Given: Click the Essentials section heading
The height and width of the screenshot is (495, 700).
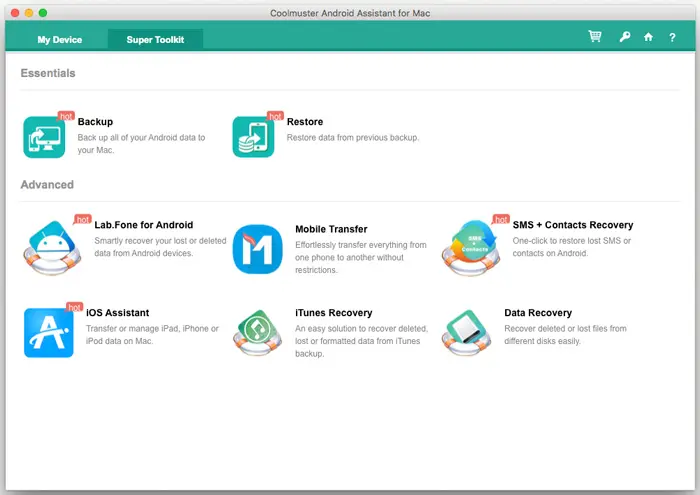Looking at the screenshot, I should click(x=48, y=73).
